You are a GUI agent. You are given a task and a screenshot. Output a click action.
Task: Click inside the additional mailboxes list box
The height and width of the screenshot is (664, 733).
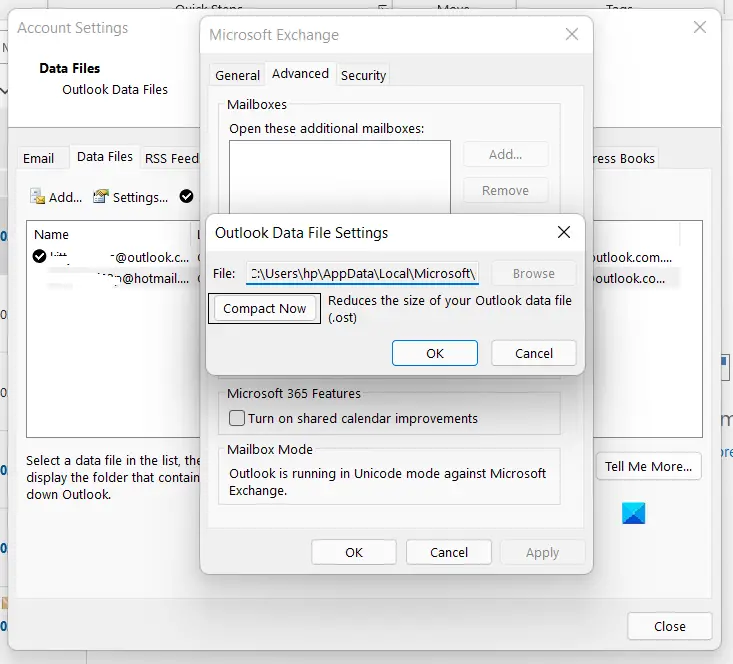[340, 177]
